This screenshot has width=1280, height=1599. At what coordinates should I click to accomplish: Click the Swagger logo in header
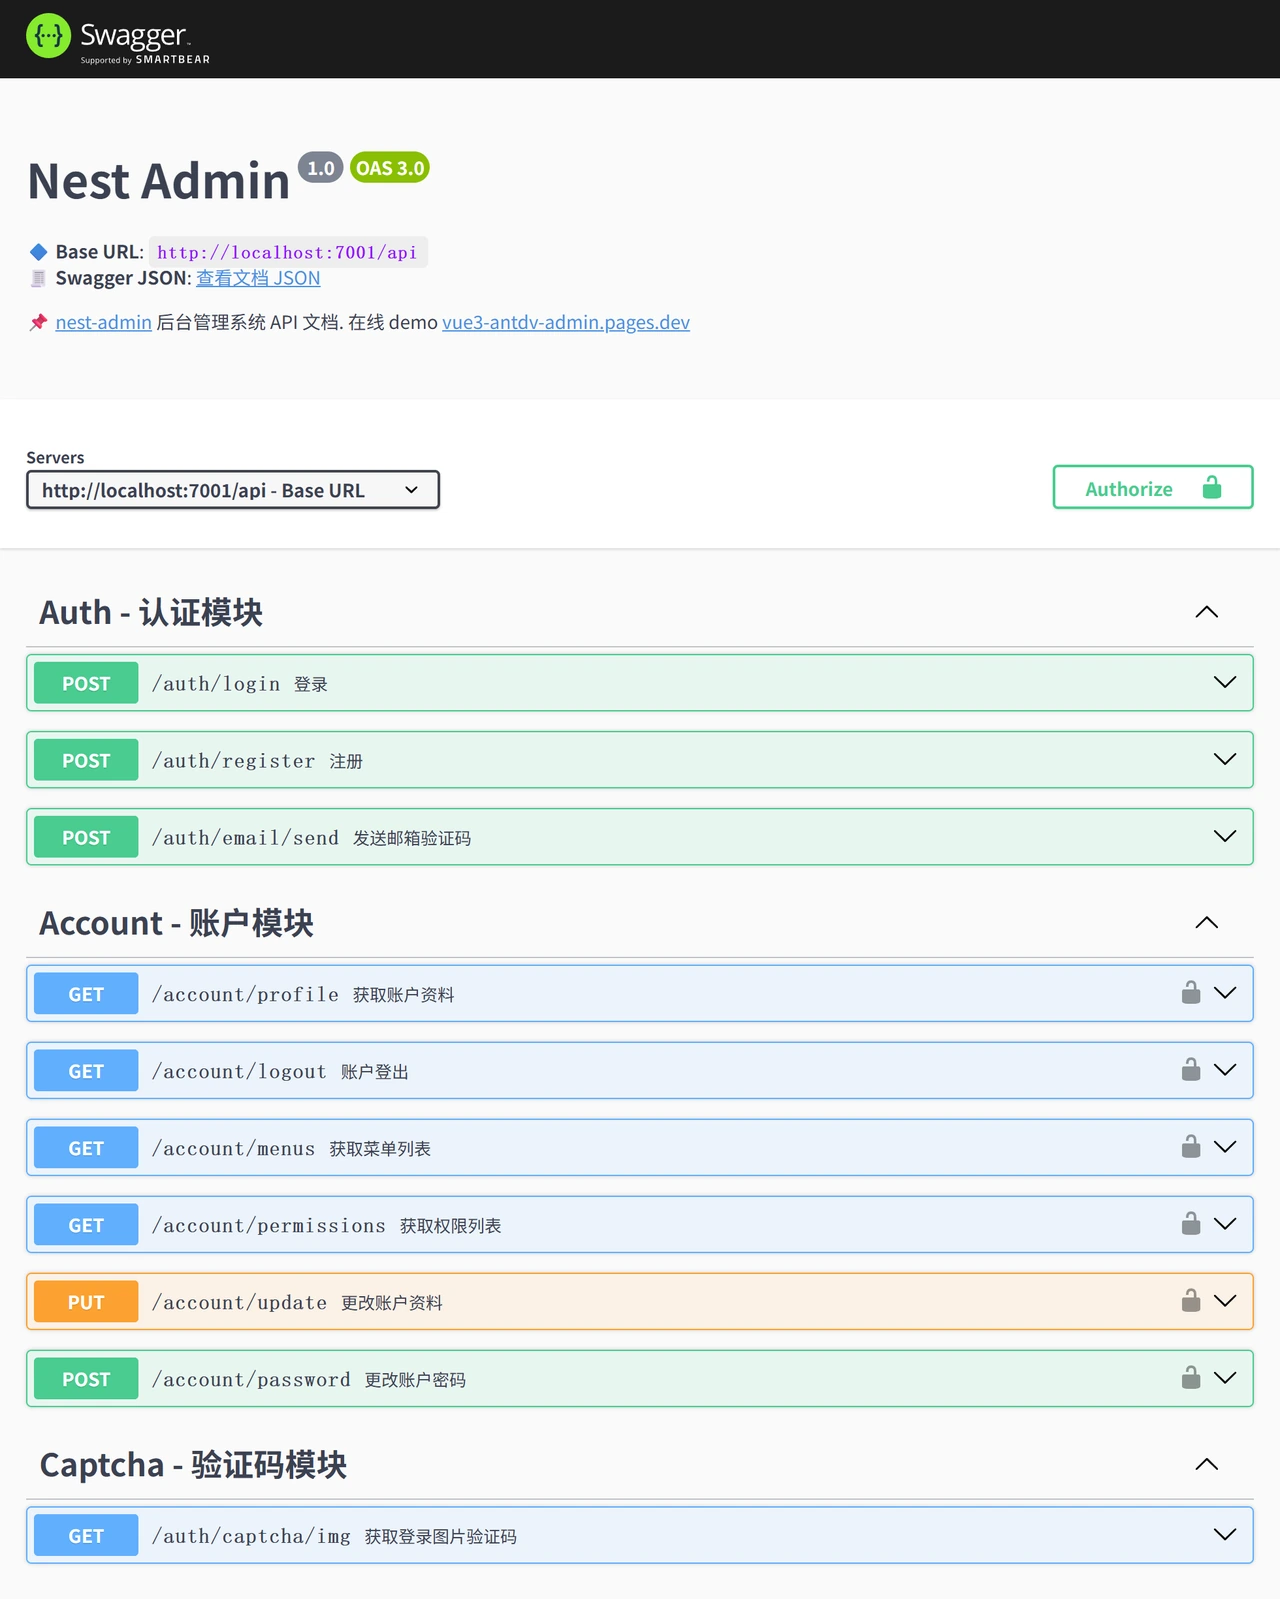(x=118, y=38)
